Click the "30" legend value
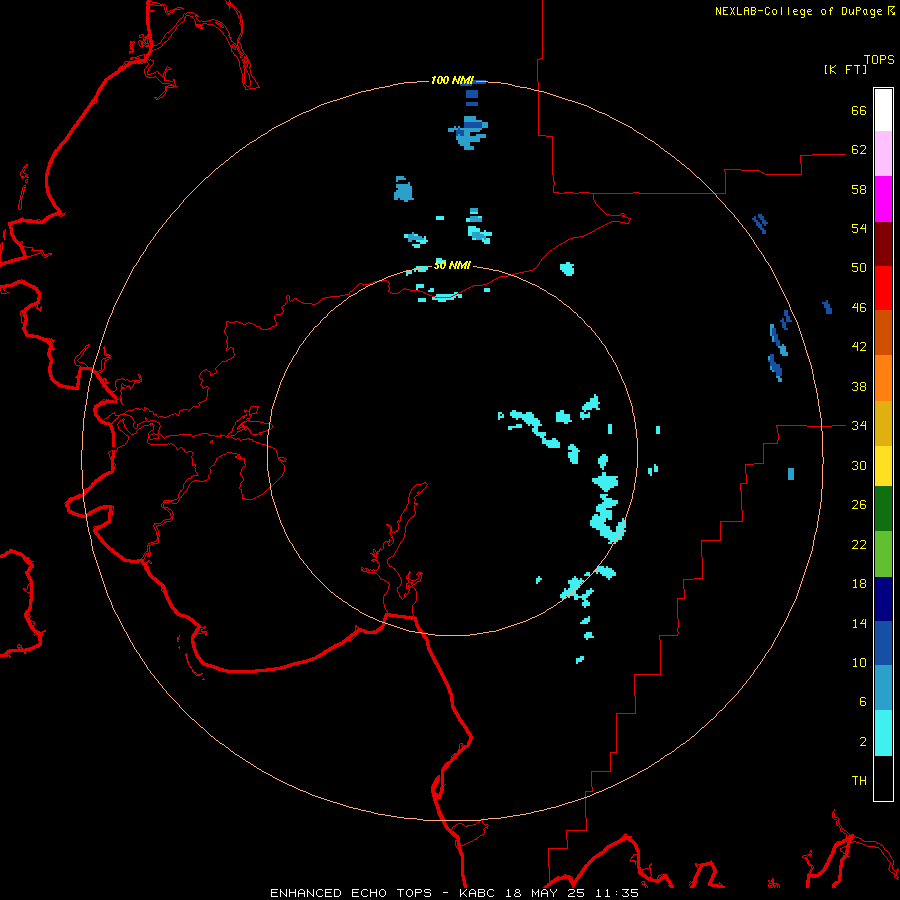The height and width of the screenshot is (900, 900). 859,465
